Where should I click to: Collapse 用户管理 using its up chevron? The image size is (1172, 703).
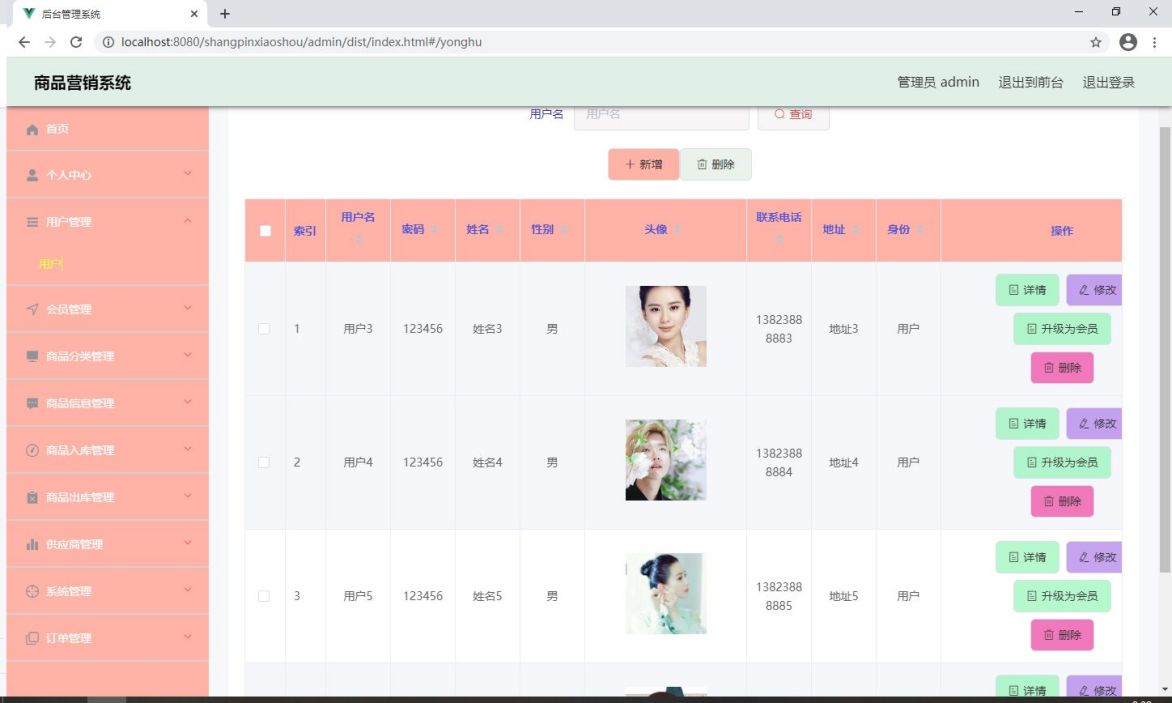point(188,220)
